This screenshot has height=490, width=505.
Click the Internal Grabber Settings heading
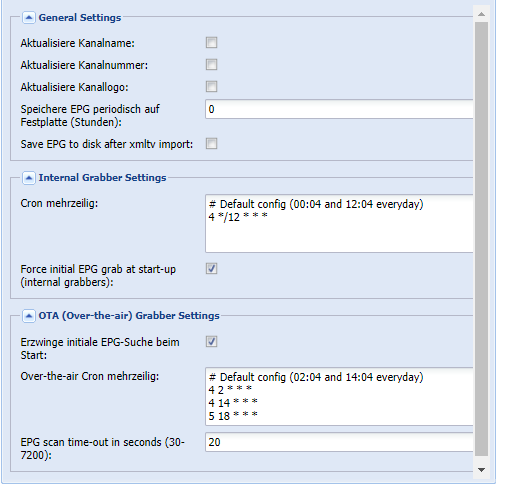tap(102, 178)
